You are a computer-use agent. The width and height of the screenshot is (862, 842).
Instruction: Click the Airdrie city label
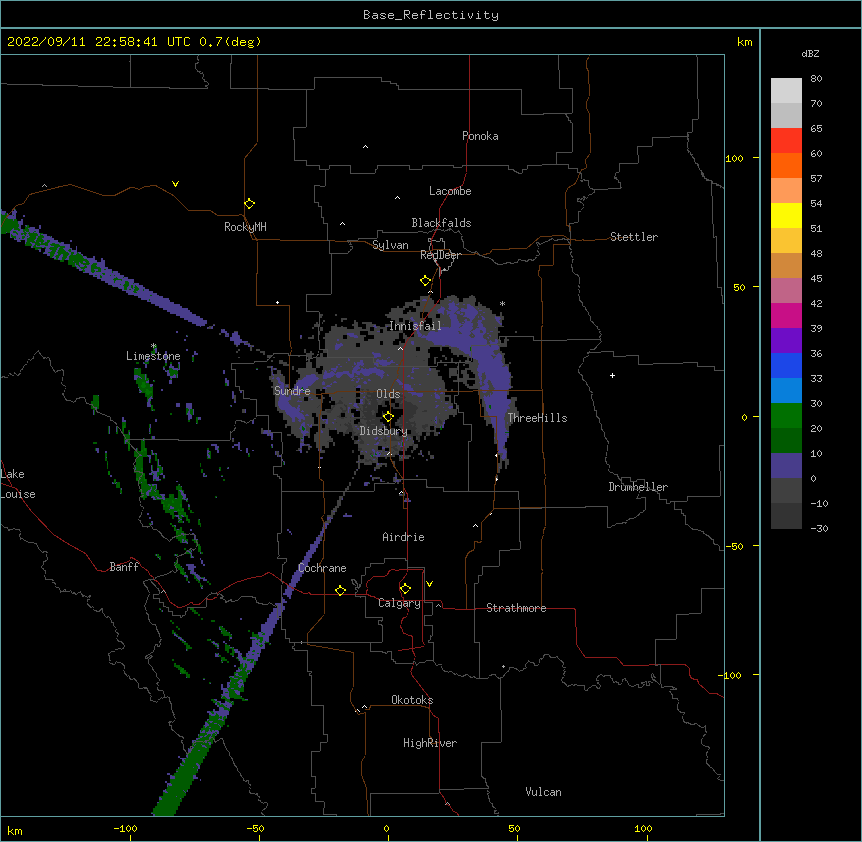pos(403,537)
